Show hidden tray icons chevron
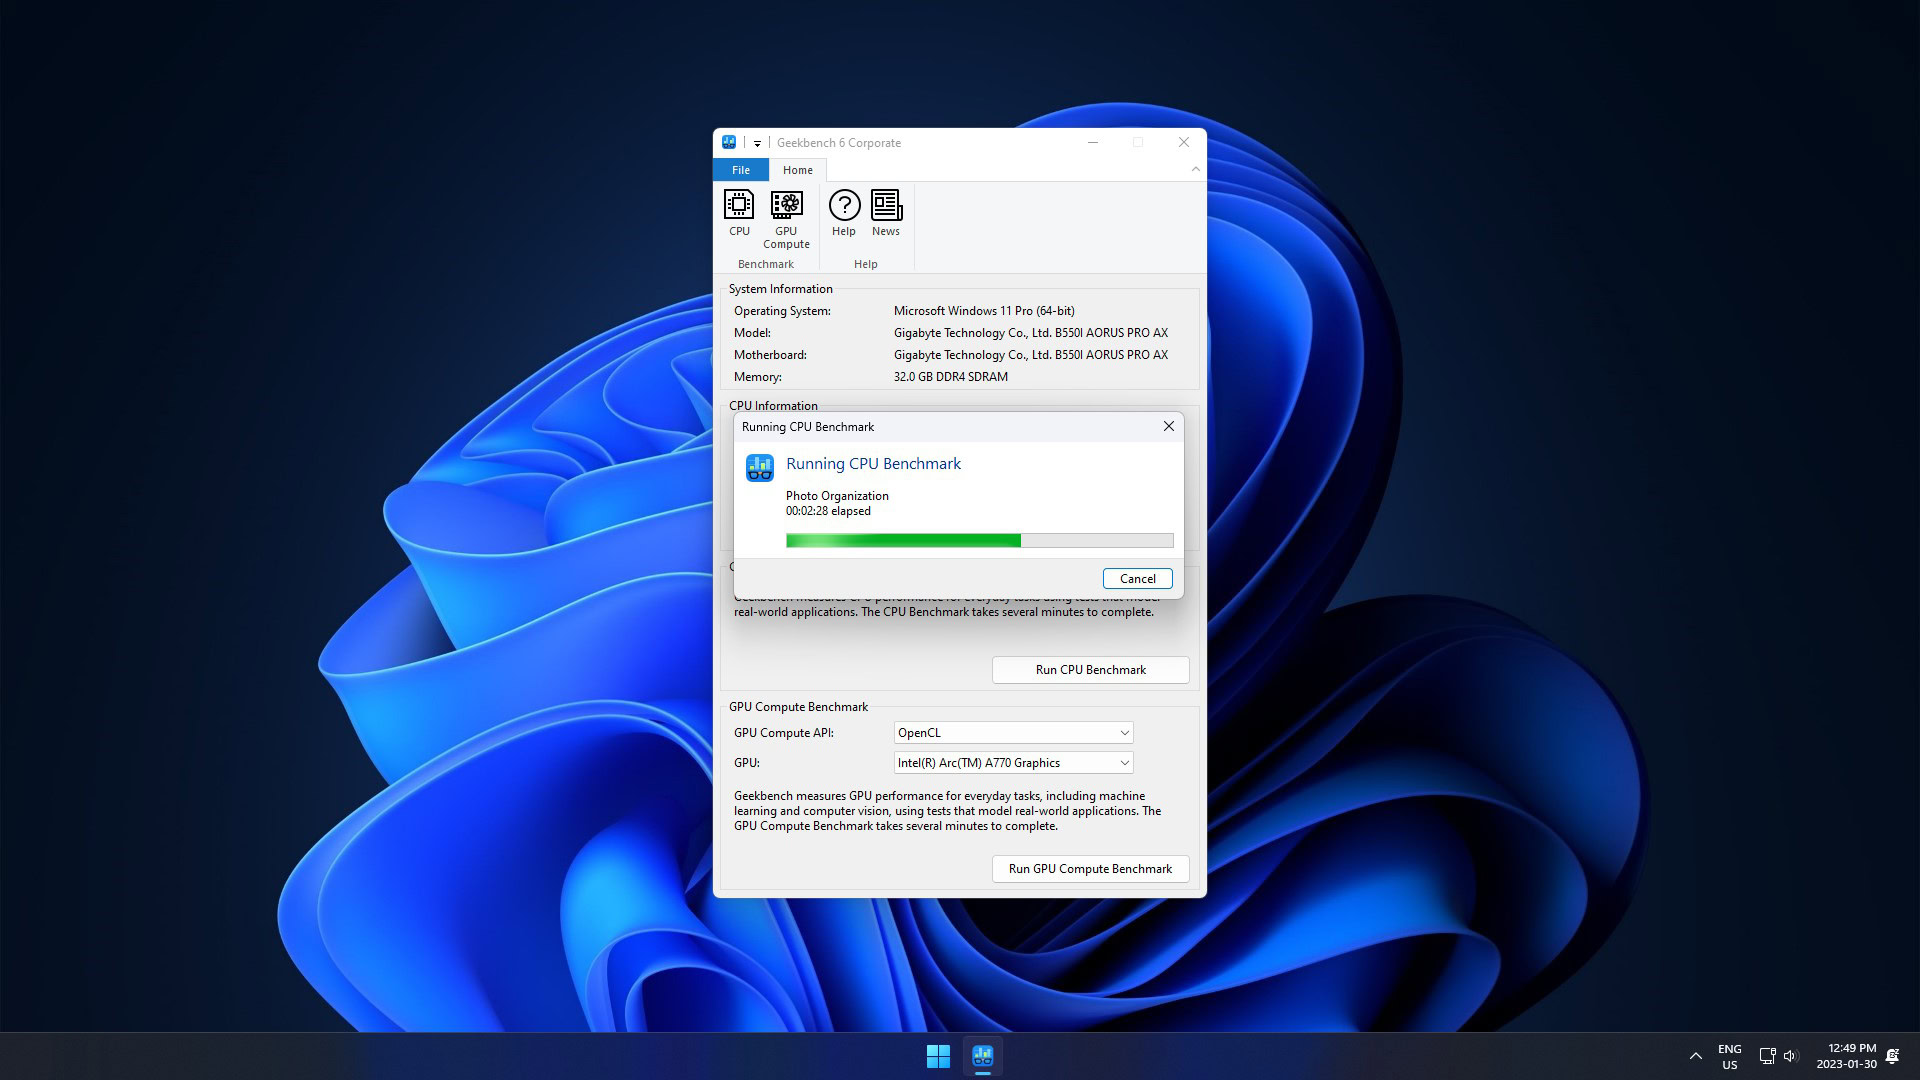The image size is (1920, 1080). point(1696,1056)
